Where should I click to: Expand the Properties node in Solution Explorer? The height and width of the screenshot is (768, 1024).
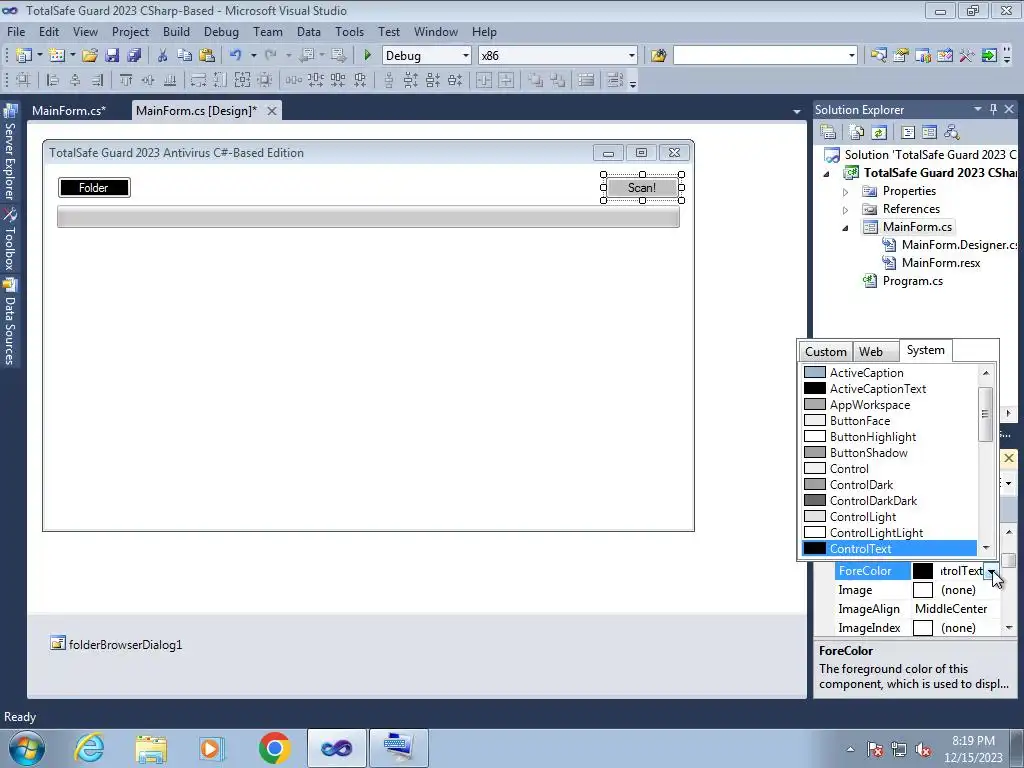845,192
